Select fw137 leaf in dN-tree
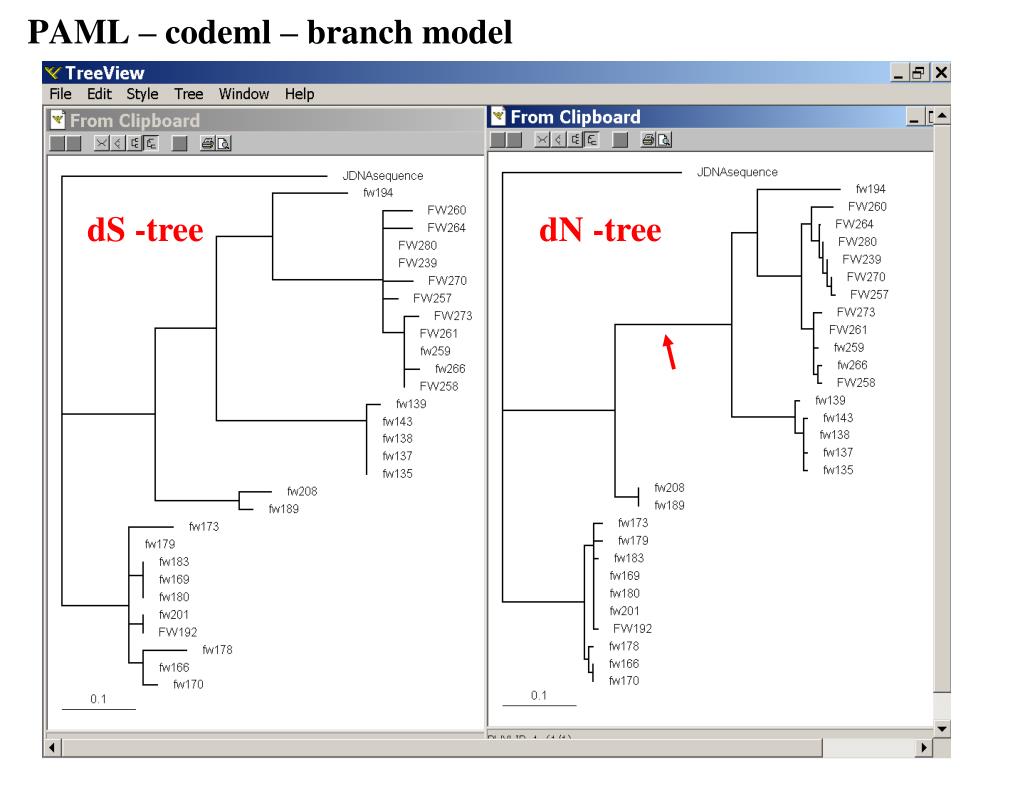Viewport: 1024px width, 791px height. [x=838, y=453]
